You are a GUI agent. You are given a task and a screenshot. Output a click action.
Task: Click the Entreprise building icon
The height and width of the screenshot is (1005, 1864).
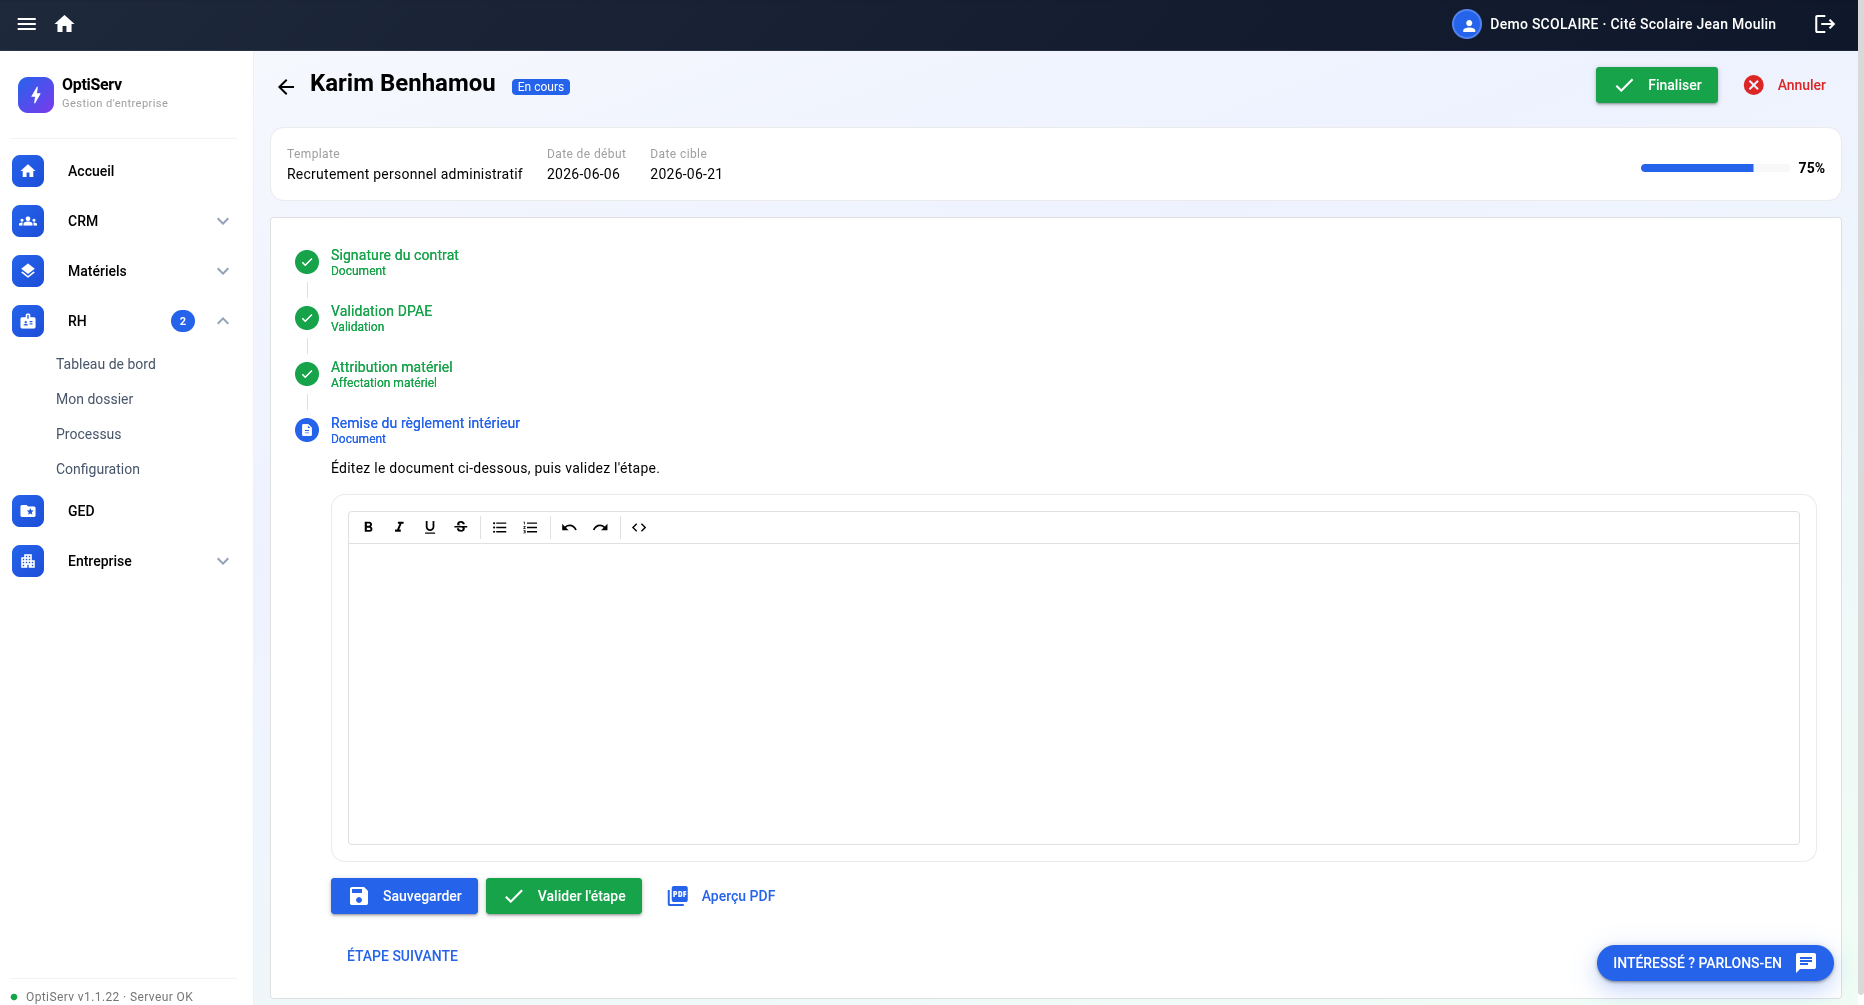coord(28,561)
